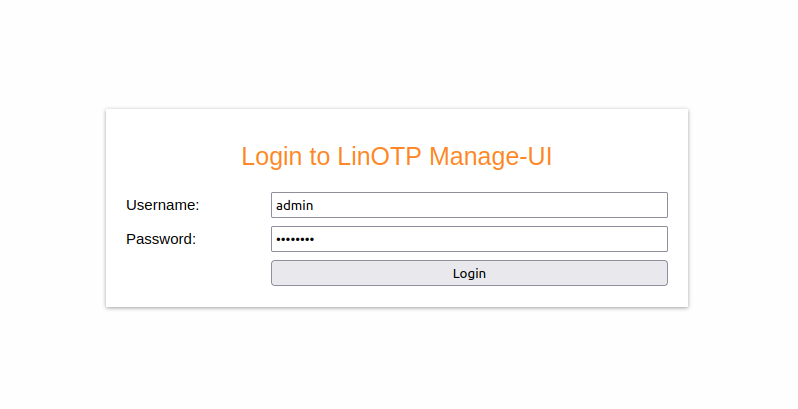The image size is (798, 409).
Task: Click the left edge of the Login button
Action: pos(278,273)
